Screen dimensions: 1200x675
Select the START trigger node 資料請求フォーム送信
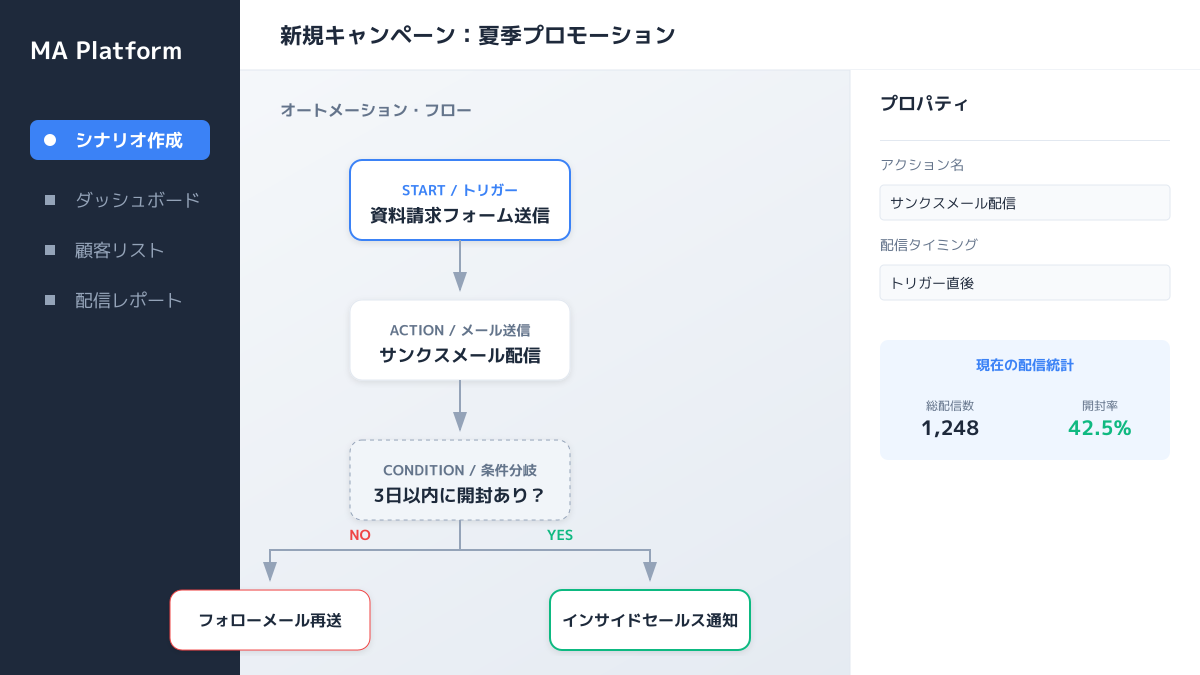459,200
